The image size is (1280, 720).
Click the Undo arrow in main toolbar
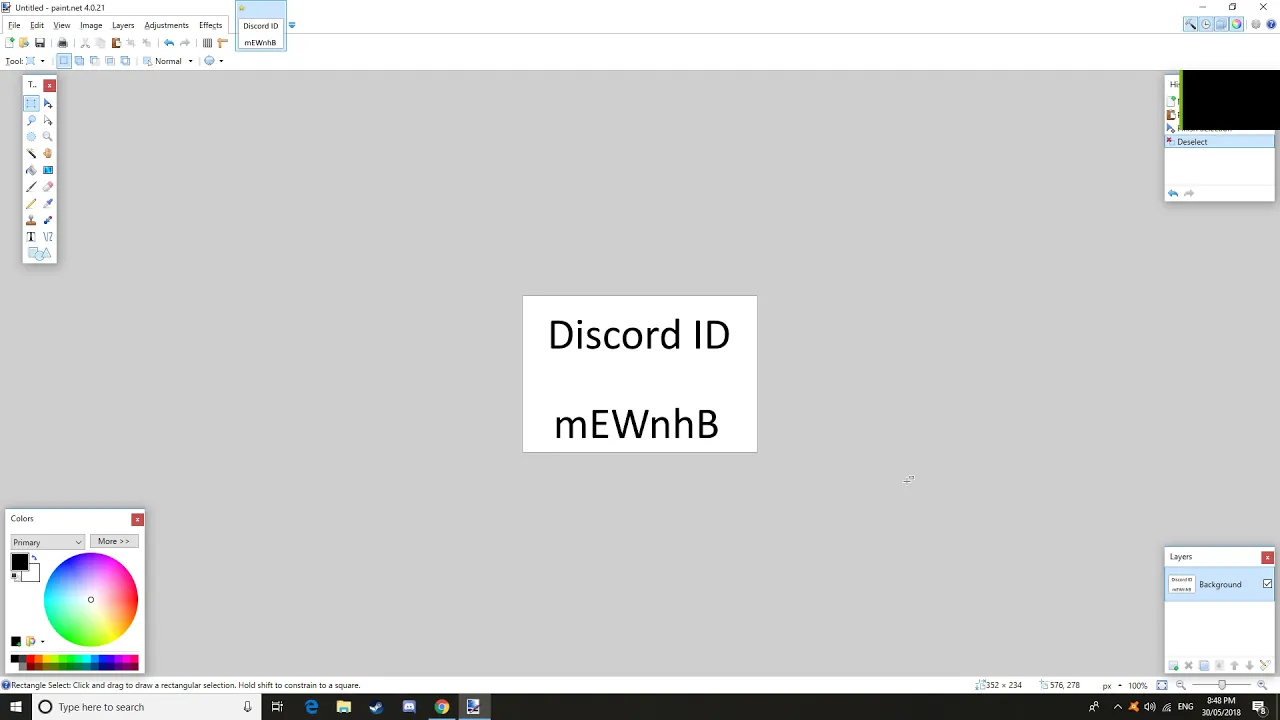pos(169,43)
